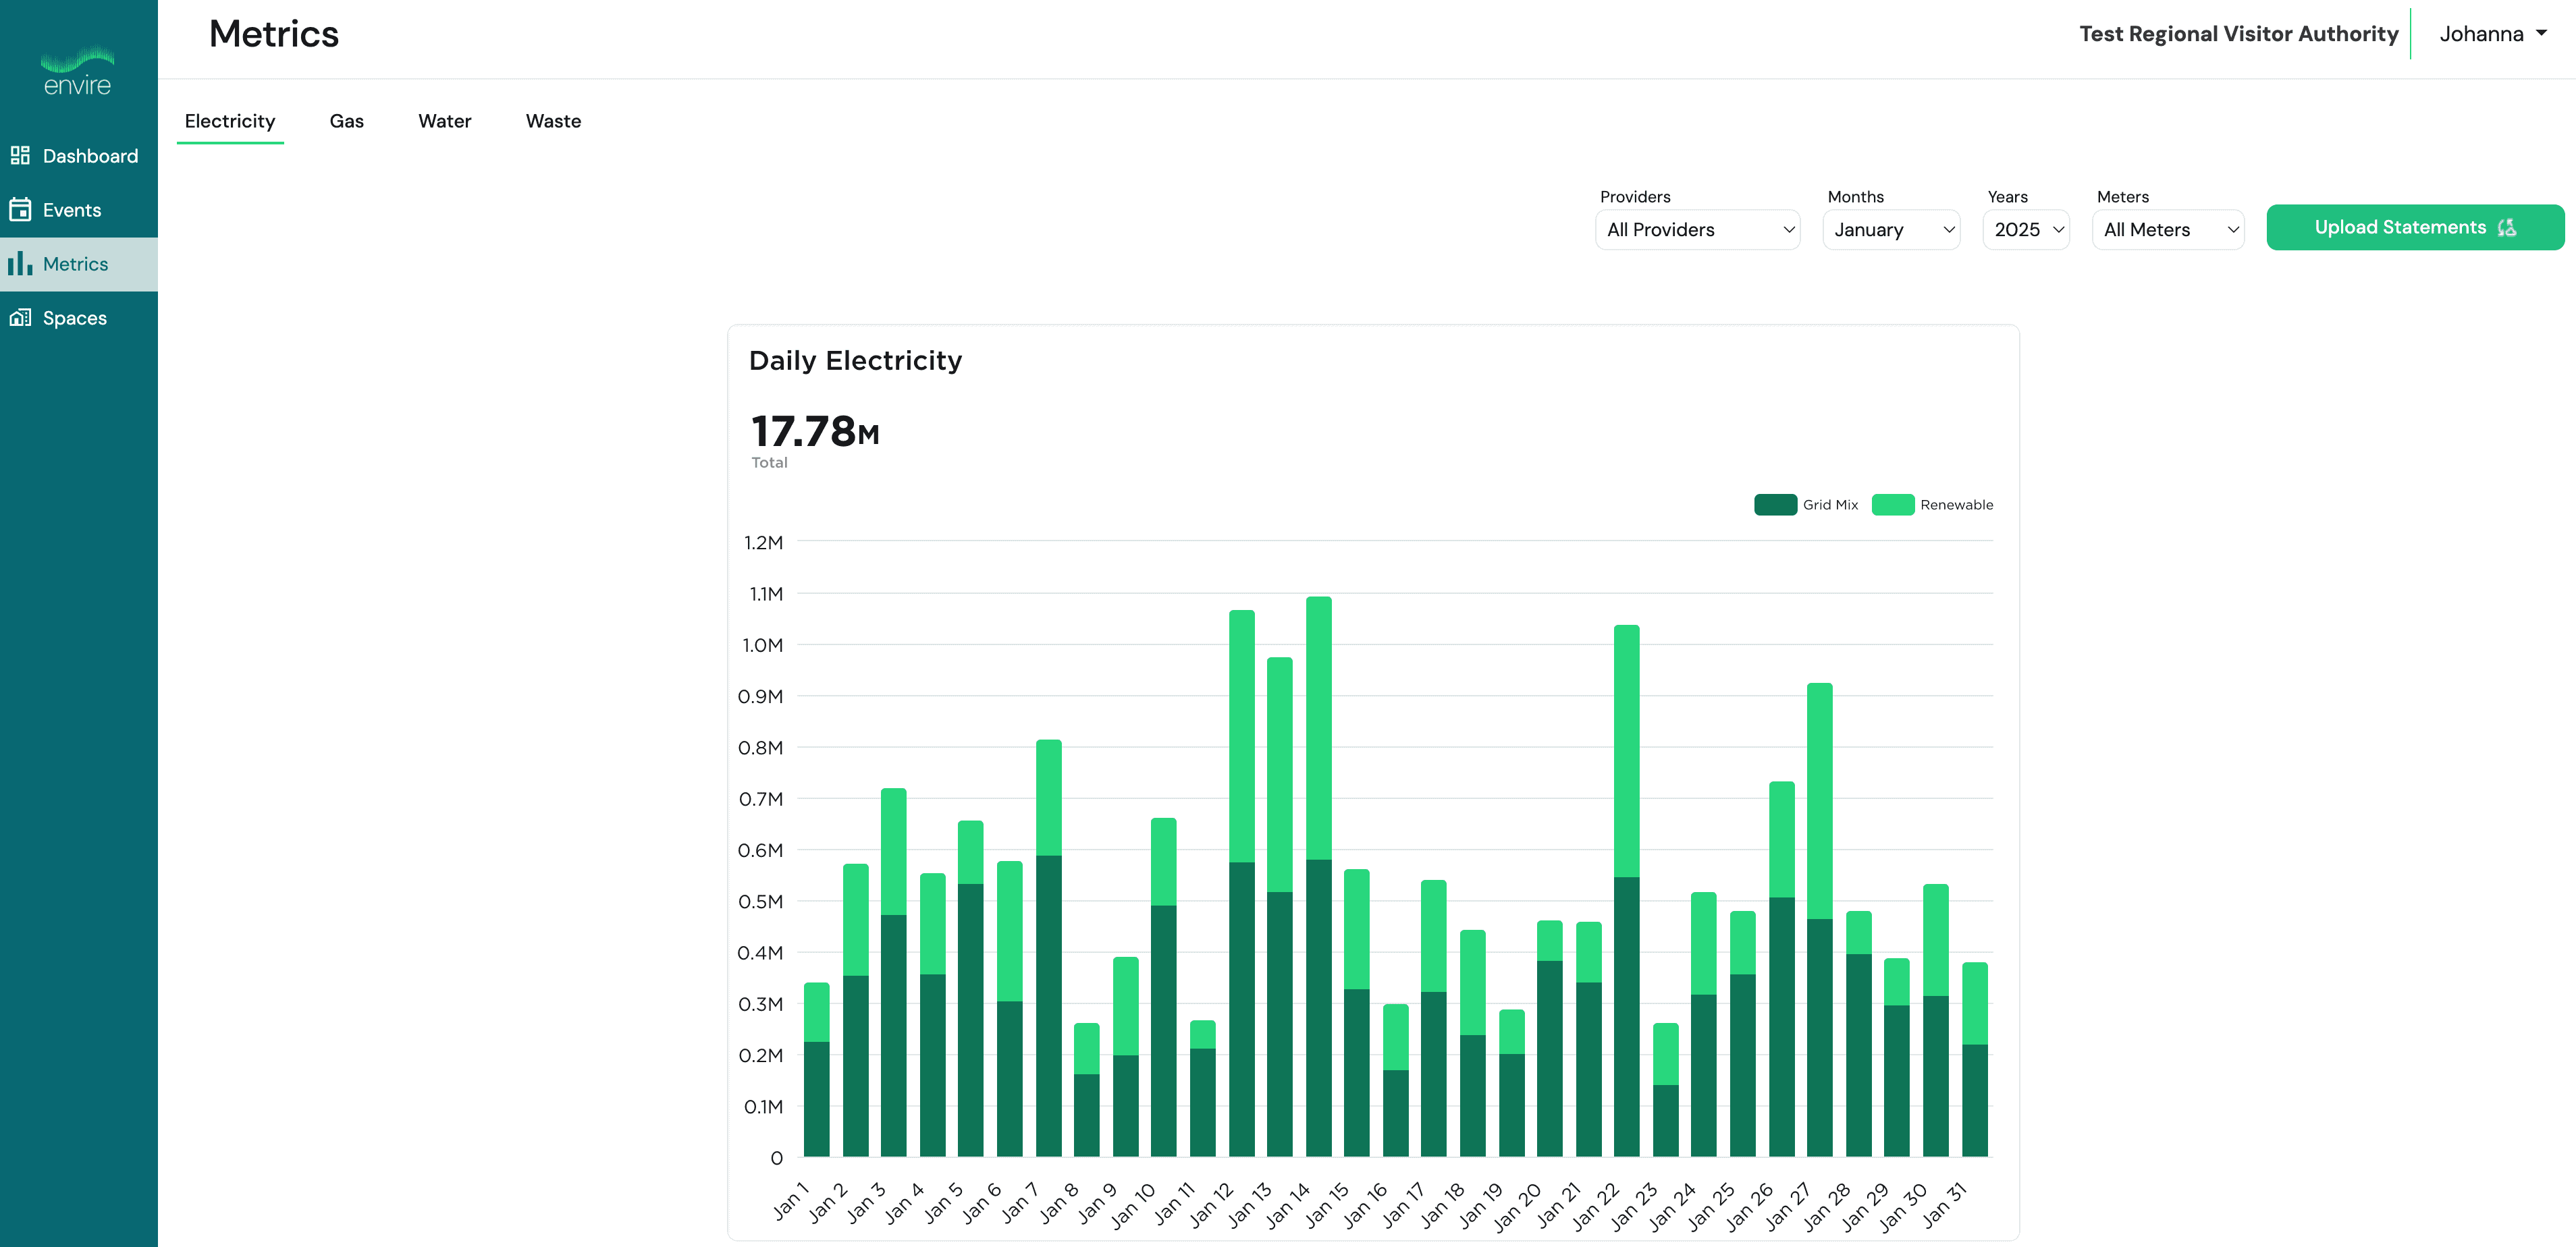Image resolution: width=2576 pixels, height=1247 pixels.
Task: Expand the Johanna user menu arrow
Action: [2542, 33]
